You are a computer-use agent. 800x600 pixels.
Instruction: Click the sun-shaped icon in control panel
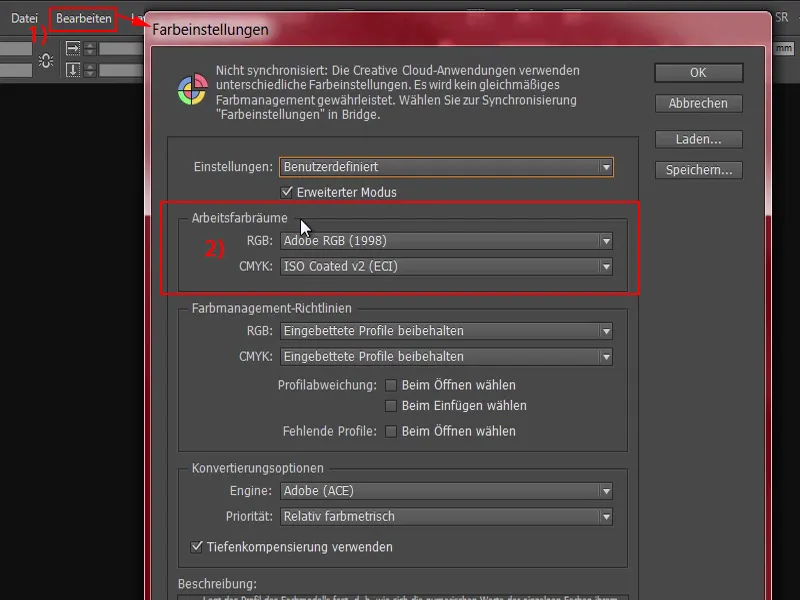pos(46,61)
